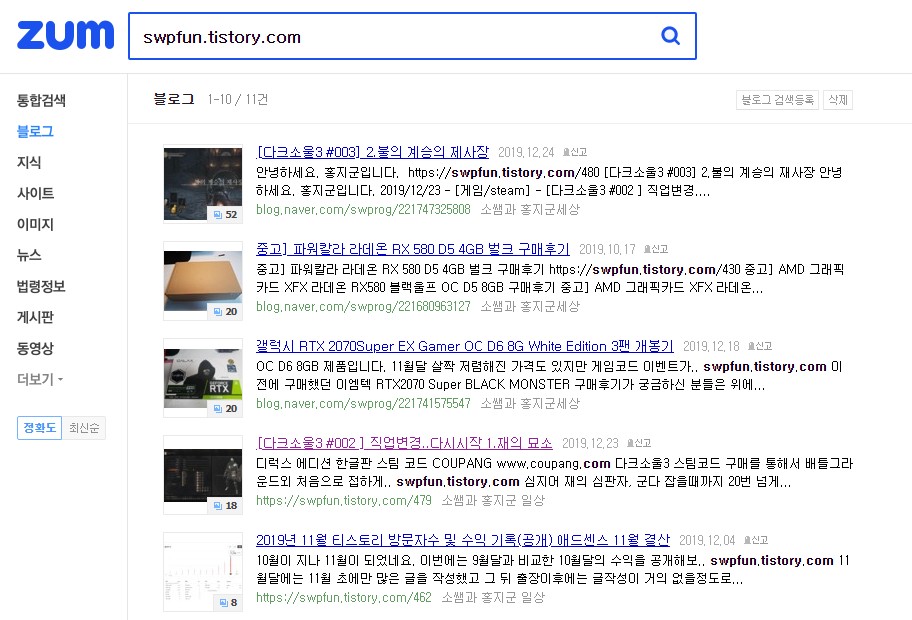912x620 pixels.
Task: Click the date text 2019.10.17
Action: [607, 250]
